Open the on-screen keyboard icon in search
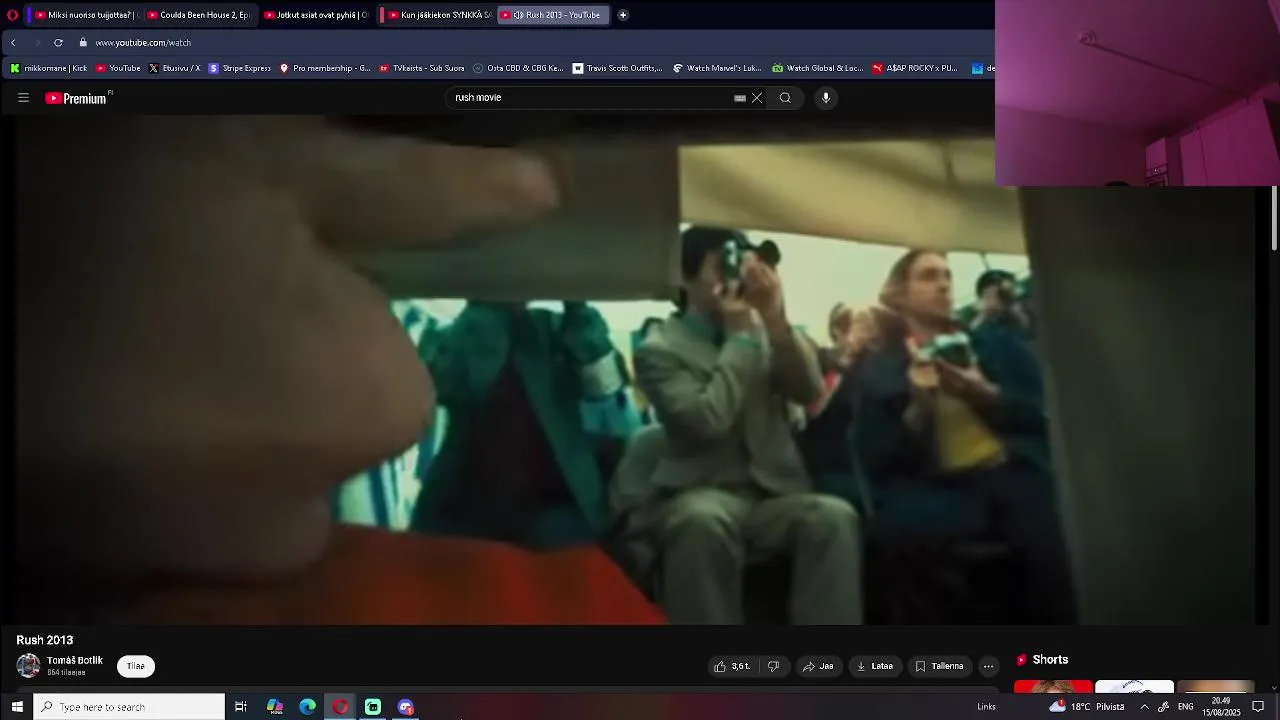 740,98
